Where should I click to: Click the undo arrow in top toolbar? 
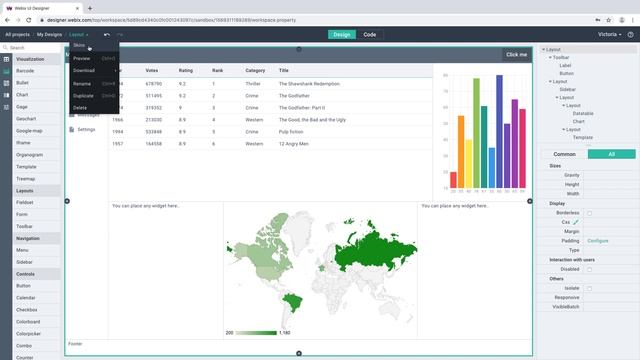[107, 35]
